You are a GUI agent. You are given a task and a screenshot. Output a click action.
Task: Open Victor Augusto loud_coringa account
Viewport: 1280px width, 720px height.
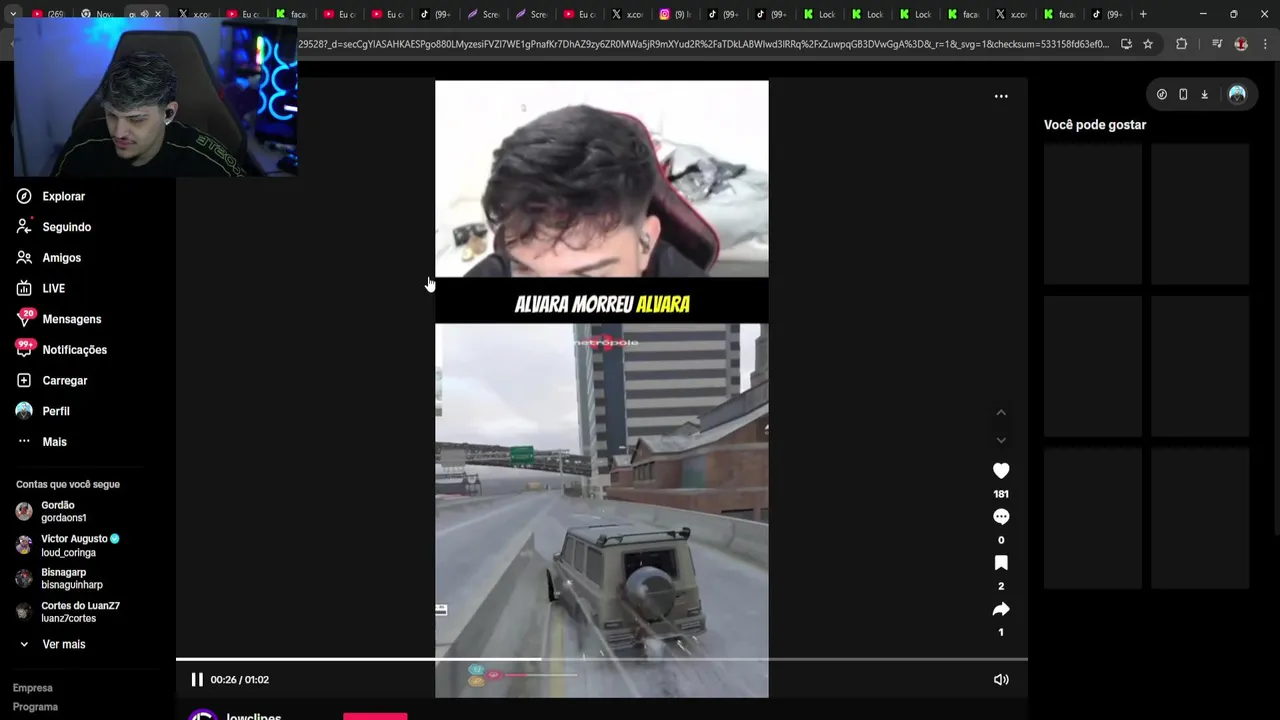click(68, 545)
